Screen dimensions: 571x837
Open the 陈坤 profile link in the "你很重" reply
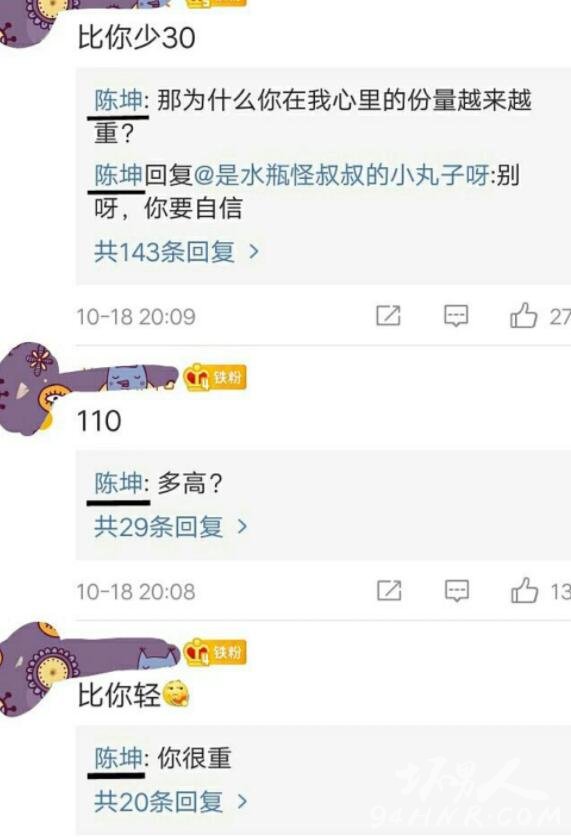point(118,758)
